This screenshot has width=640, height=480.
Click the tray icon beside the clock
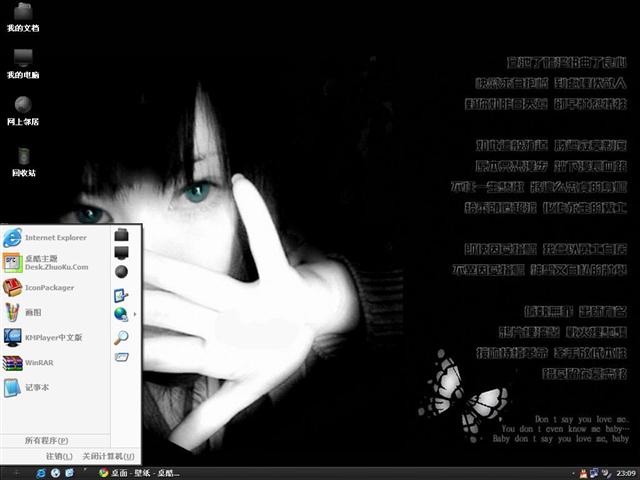click(x=607, y=473)
